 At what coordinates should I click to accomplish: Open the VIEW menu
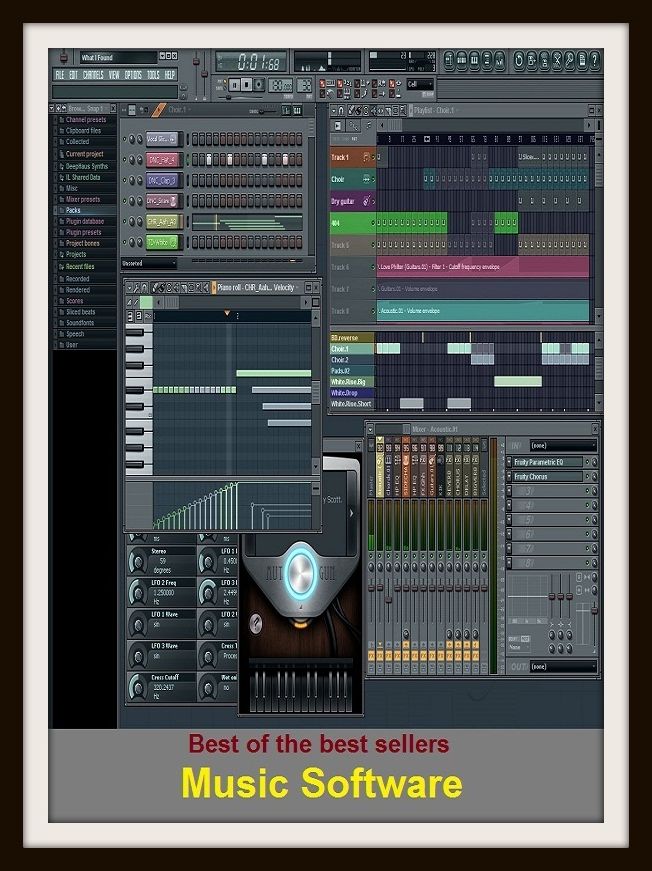[114, 74]
